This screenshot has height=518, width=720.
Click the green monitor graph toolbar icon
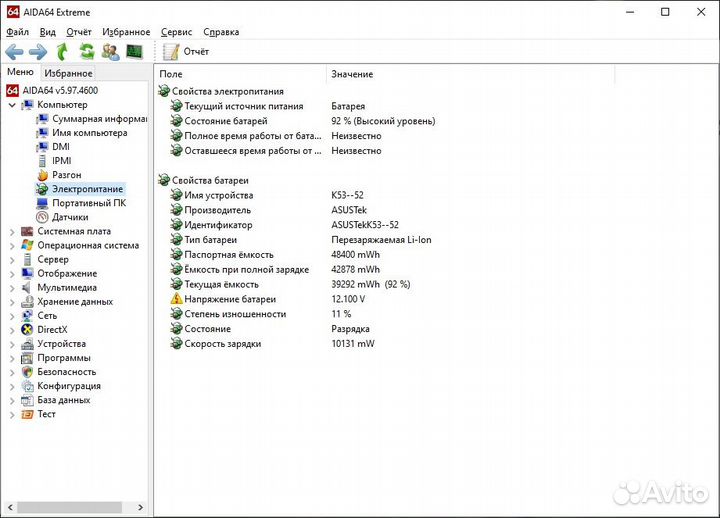134,51
